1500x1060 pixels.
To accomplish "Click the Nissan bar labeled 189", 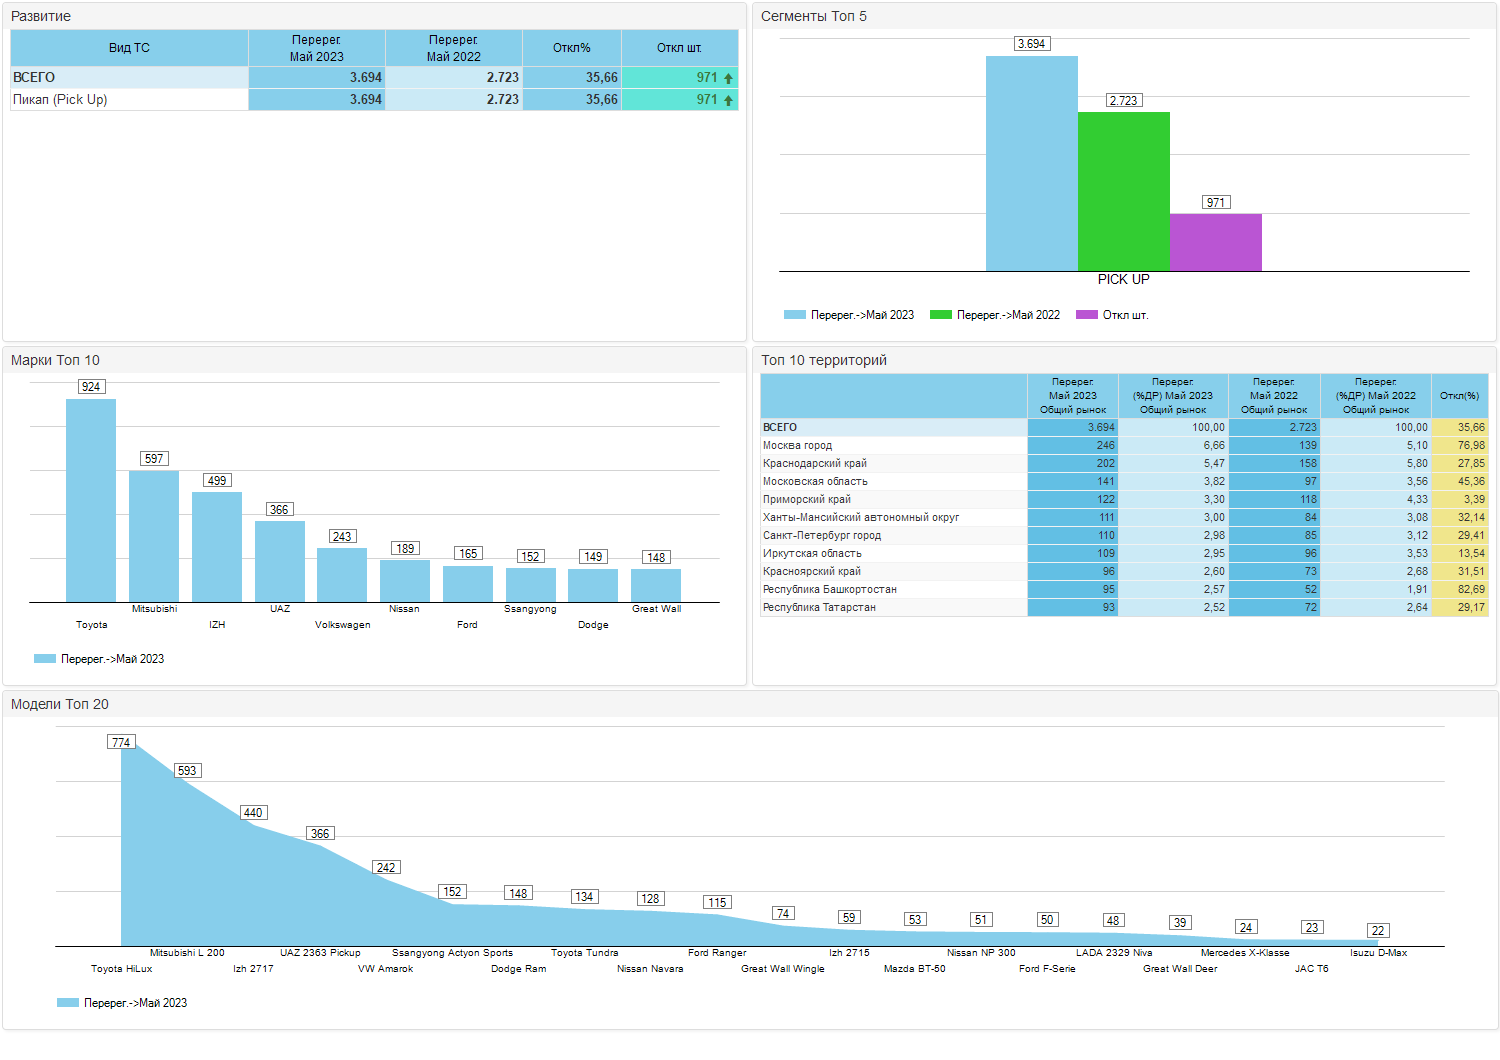I will click(x=405, y=581).
